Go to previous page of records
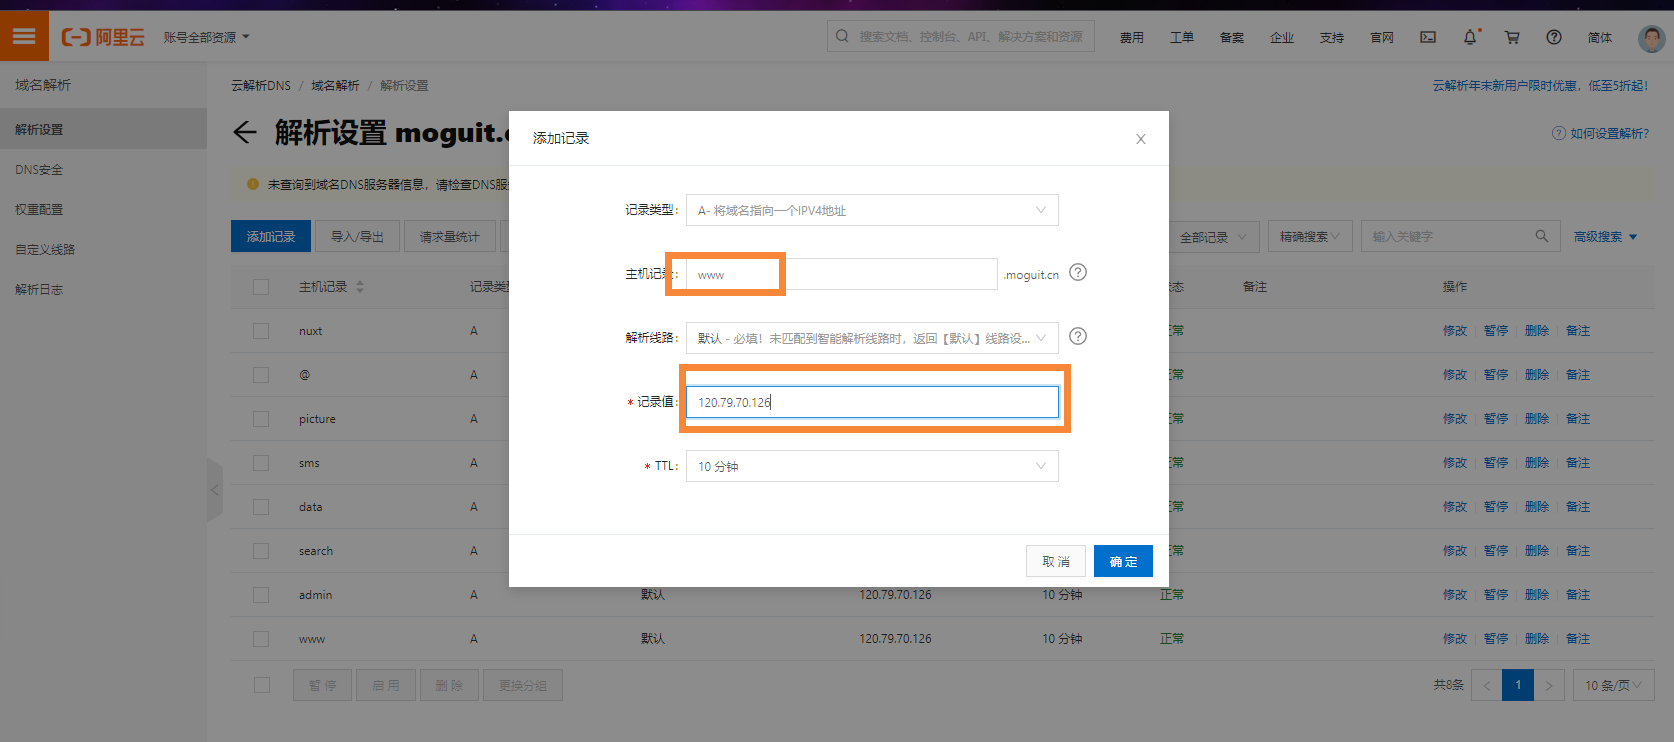The height and width of the screenshot is (742, 1674). [1487, 685]
